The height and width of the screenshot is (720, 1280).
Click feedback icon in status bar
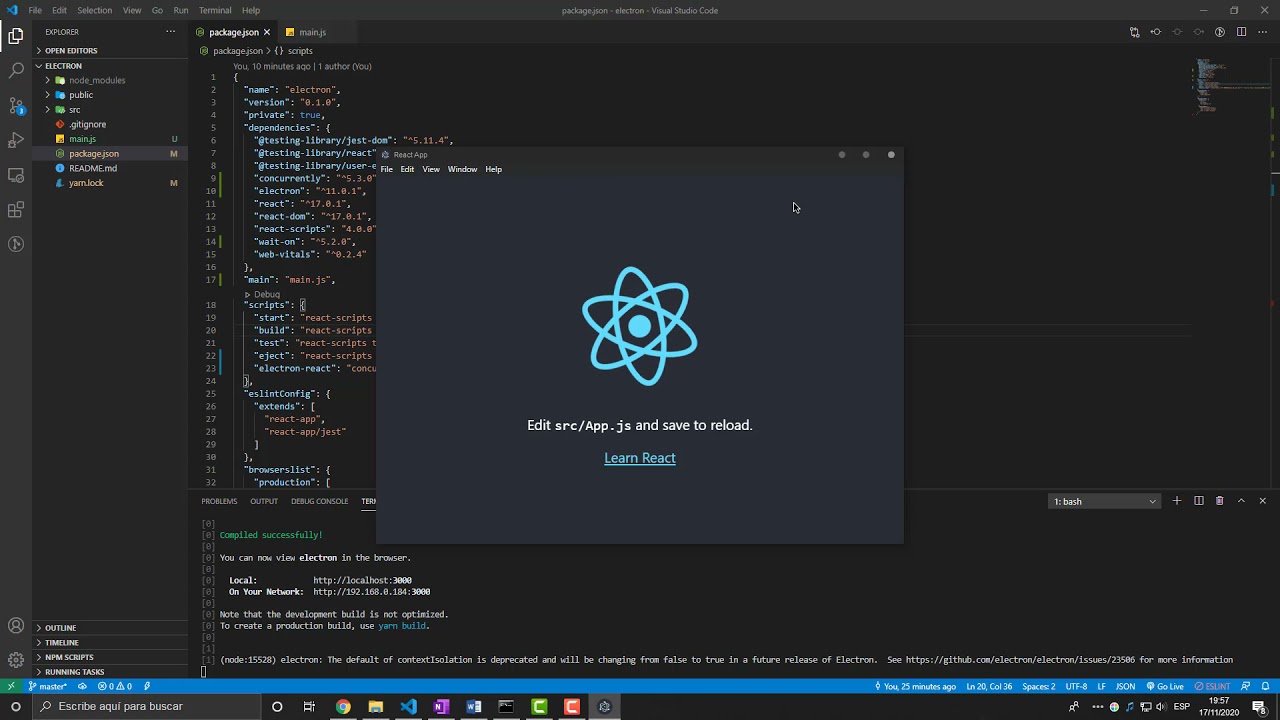coord(1246,686)
